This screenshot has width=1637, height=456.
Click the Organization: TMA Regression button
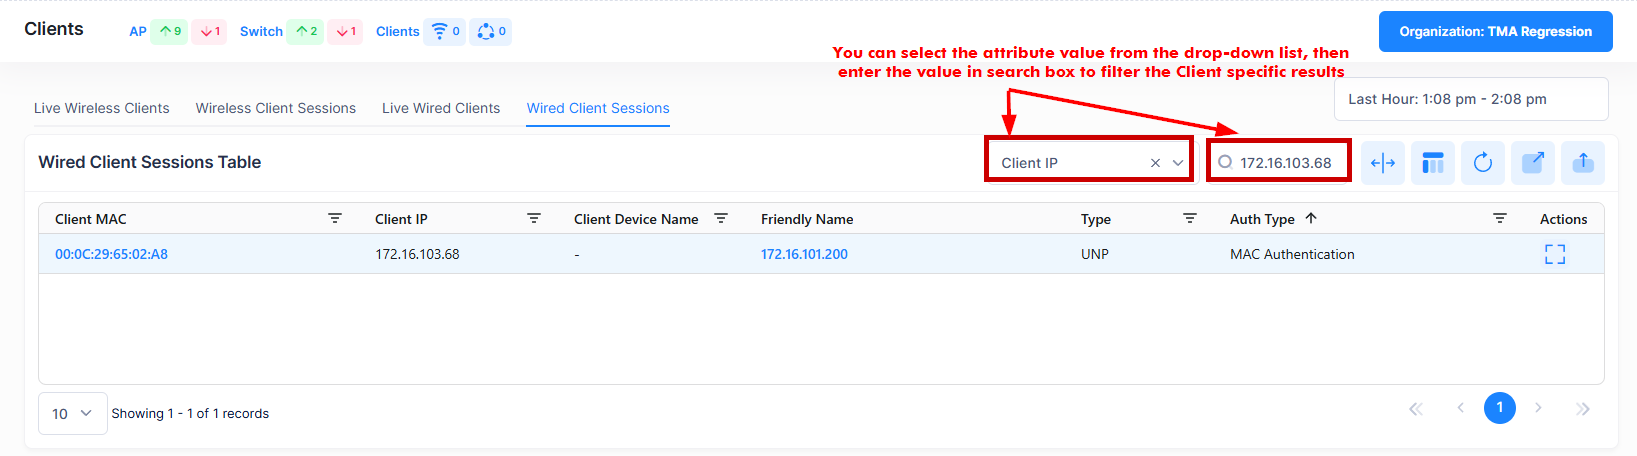click(x=1495, y=31)
